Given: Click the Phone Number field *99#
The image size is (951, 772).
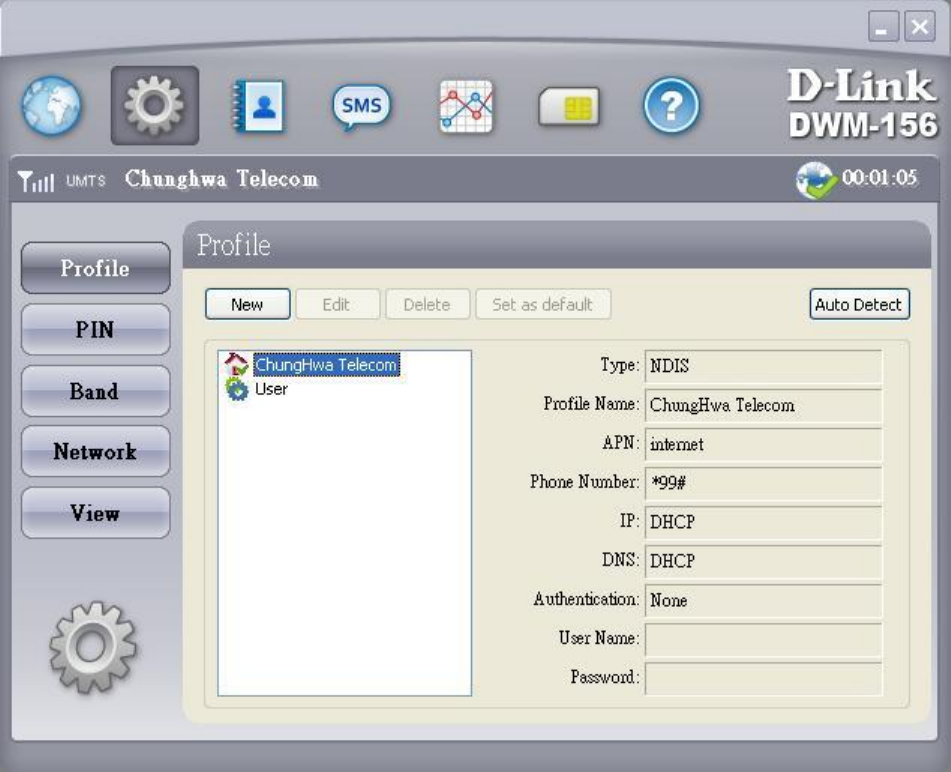Looking at the screenshot, I should point(764,483).
